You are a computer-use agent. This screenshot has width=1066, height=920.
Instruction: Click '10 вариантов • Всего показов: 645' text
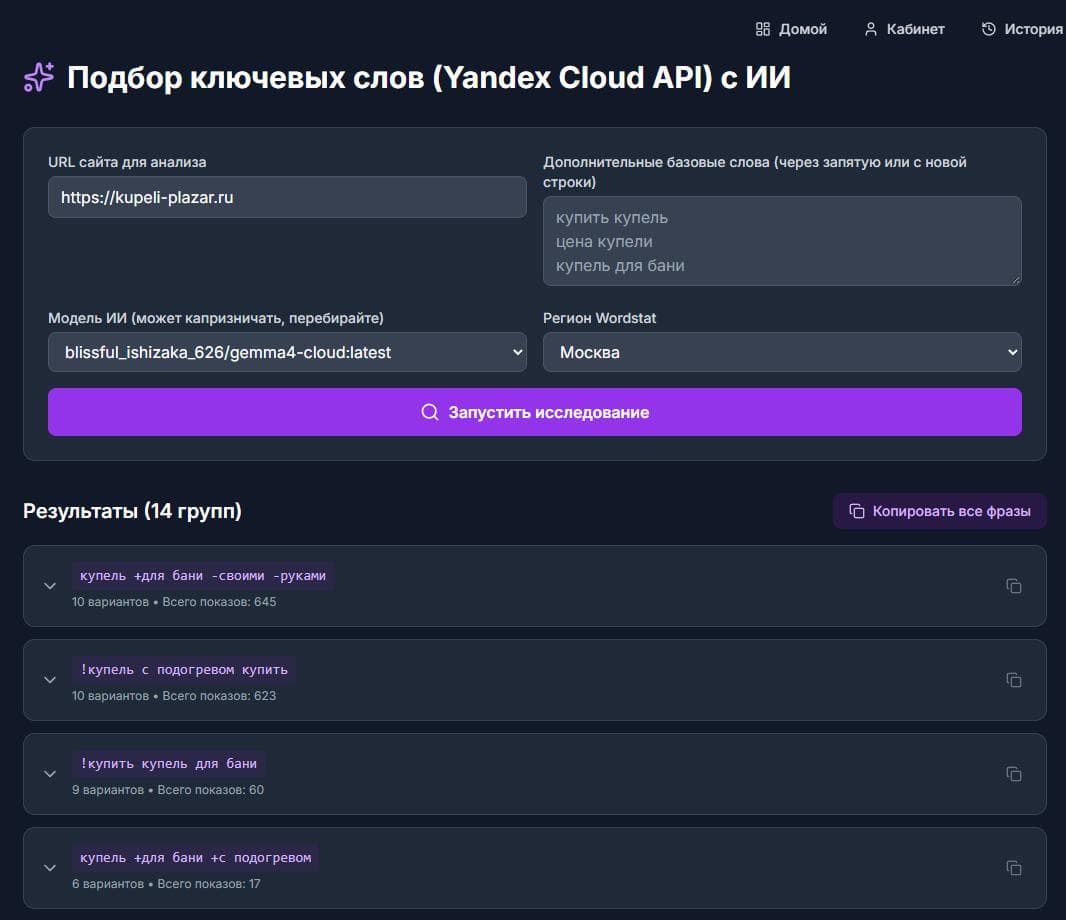[x=174, y=602]
